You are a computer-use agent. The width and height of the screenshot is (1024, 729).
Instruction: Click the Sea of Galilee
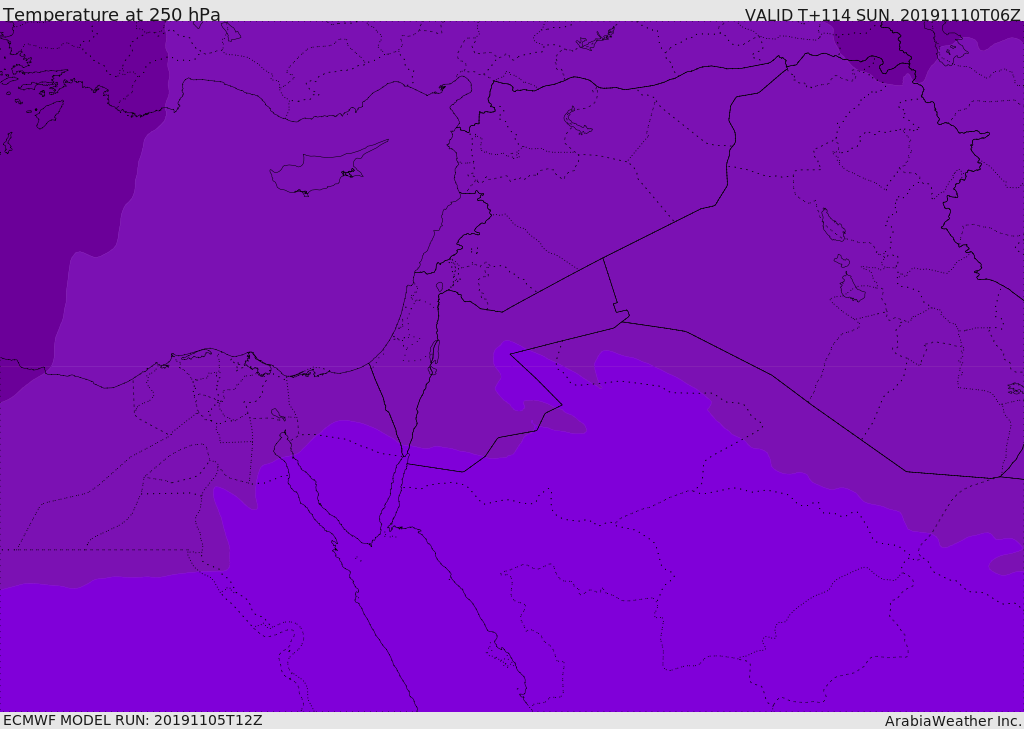point(440,287)
